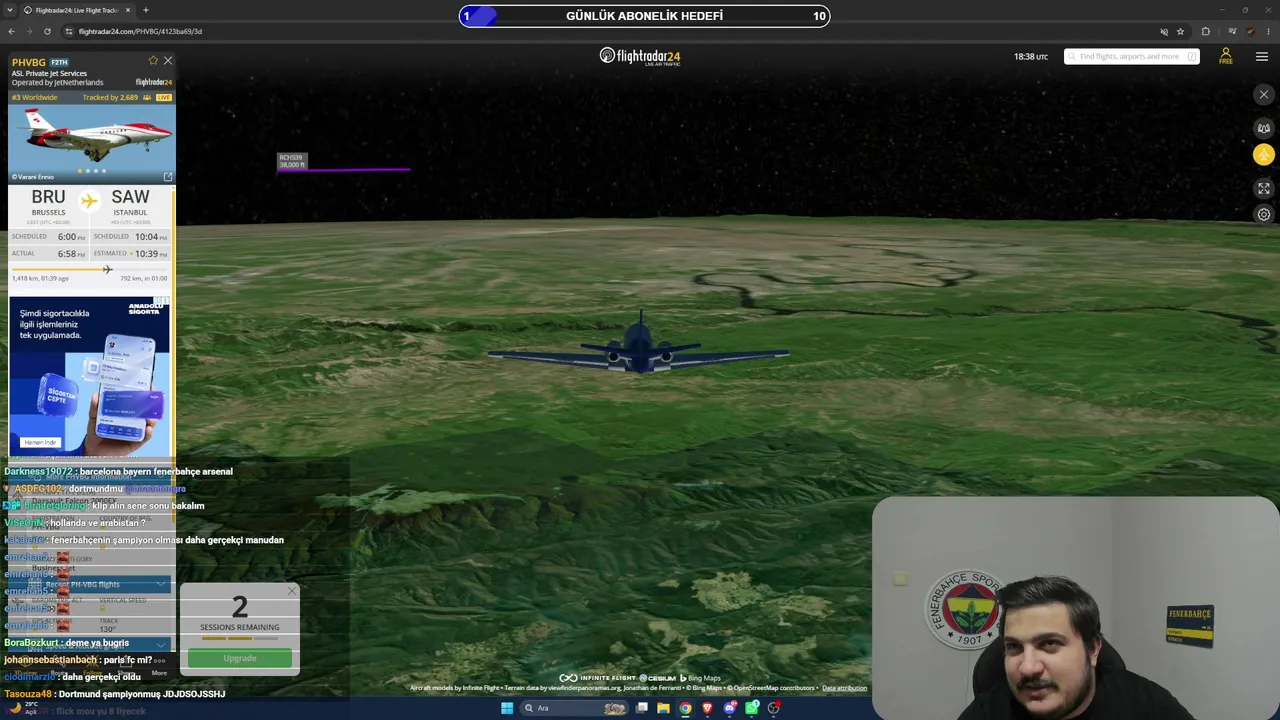Open the Flightradar24 logo home link
The image size is (1280, 720).
click(640, 56)
